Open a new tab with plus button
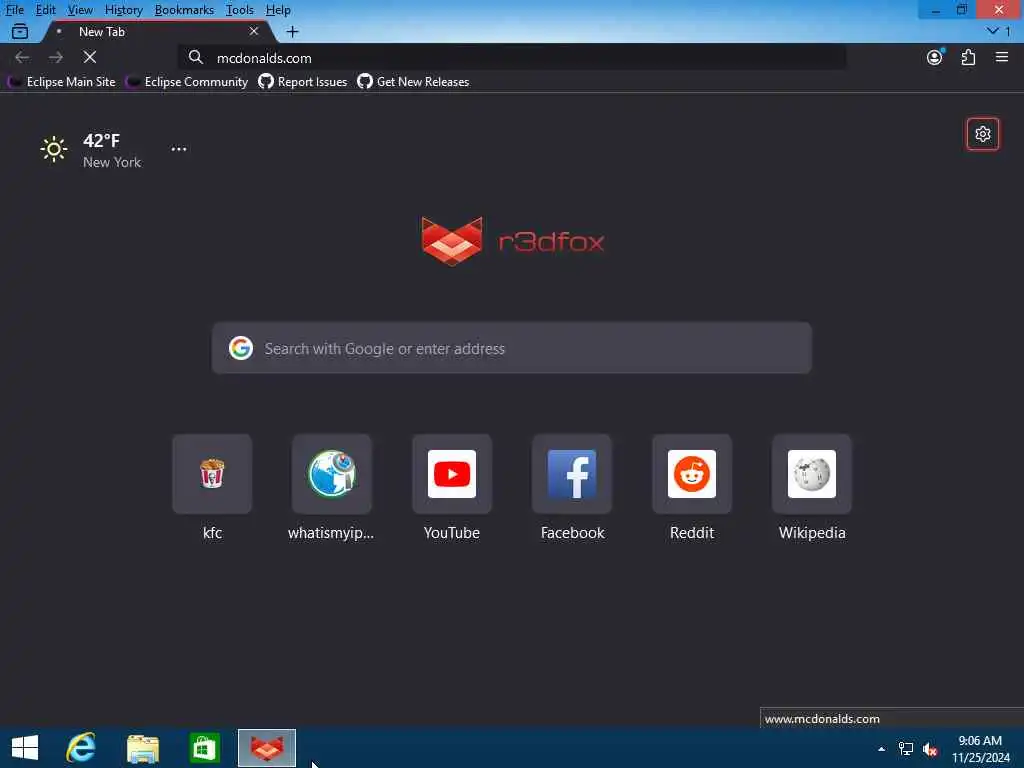 (x=292, y=31)
